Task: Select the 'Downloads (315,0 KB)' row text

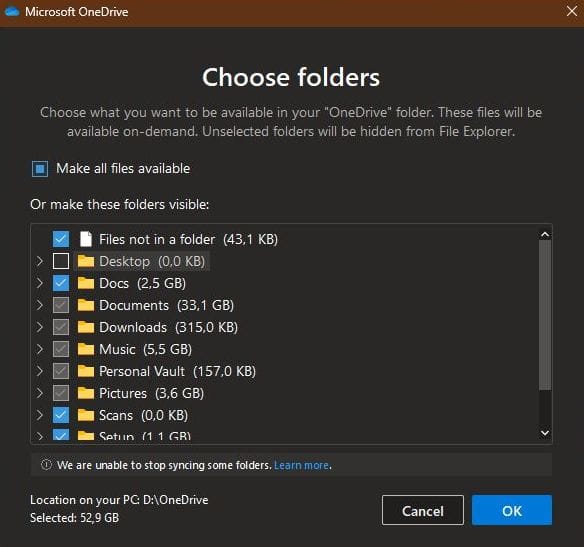Action: 168,327
